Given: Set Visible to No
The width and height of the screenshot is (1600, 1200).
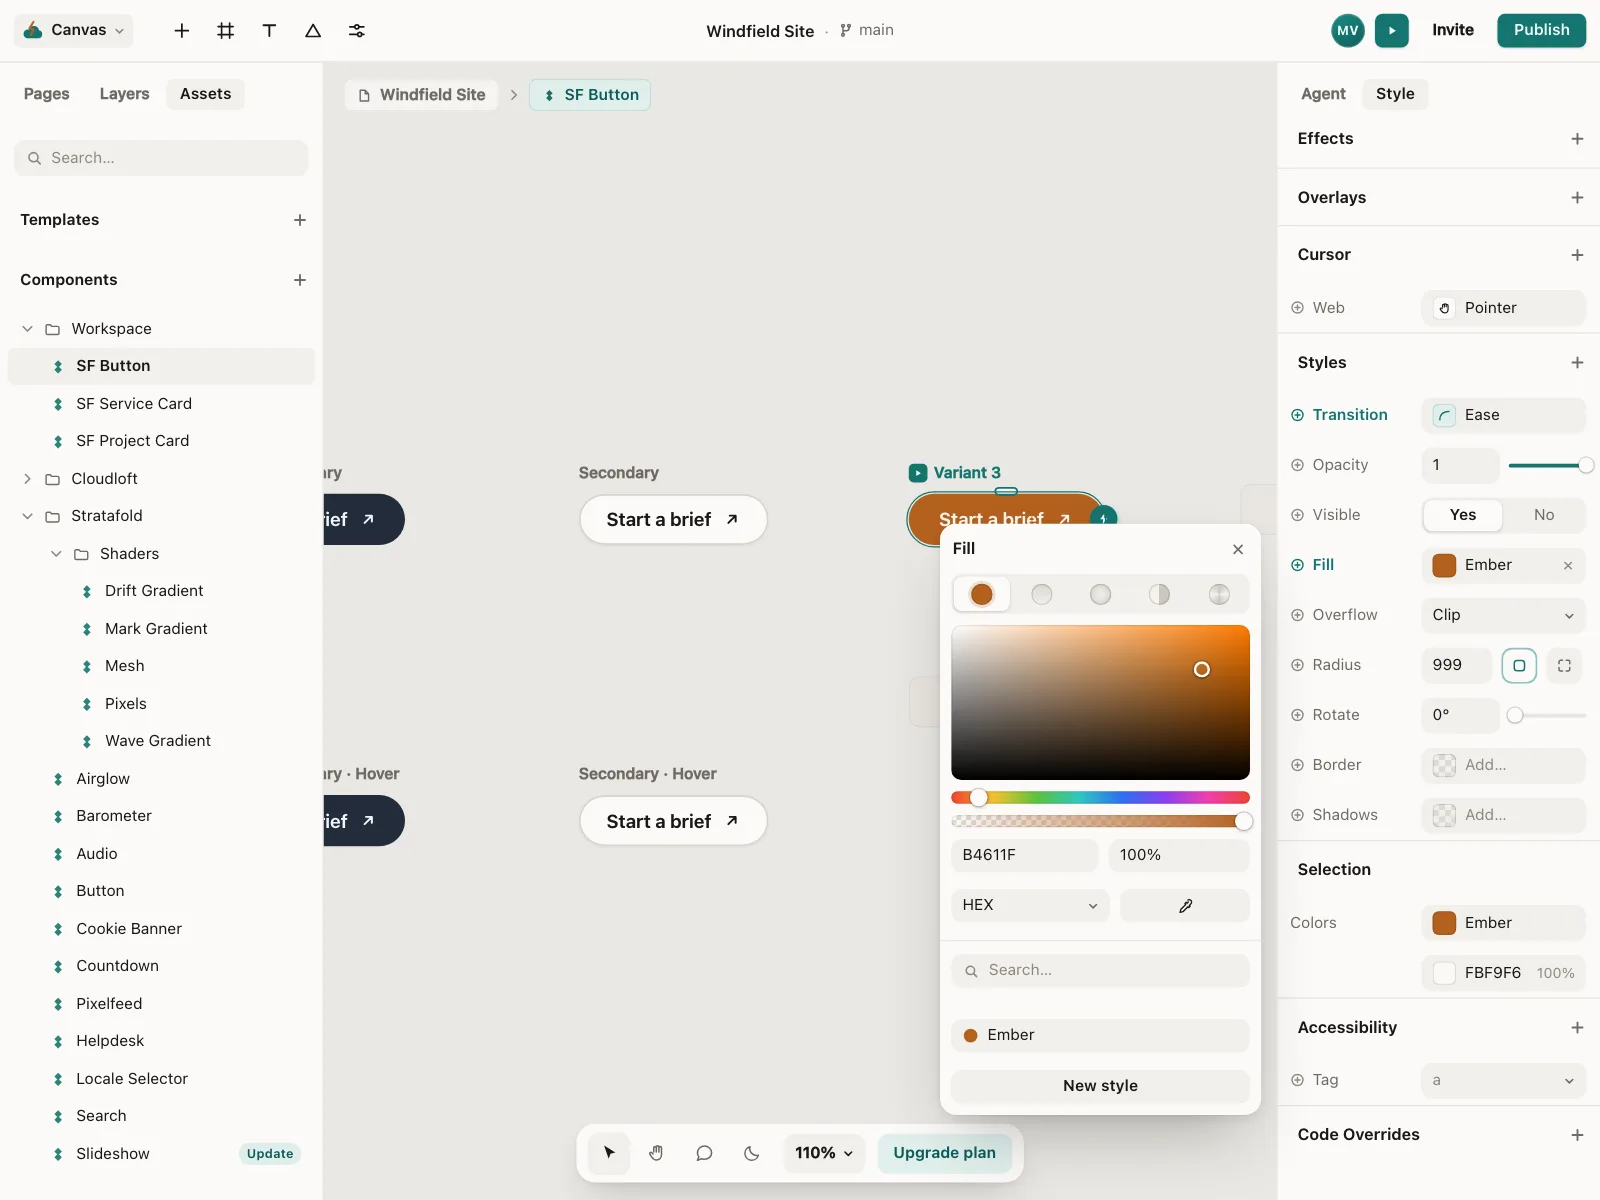Looking at the screenshot, I should click(1544, 515).
